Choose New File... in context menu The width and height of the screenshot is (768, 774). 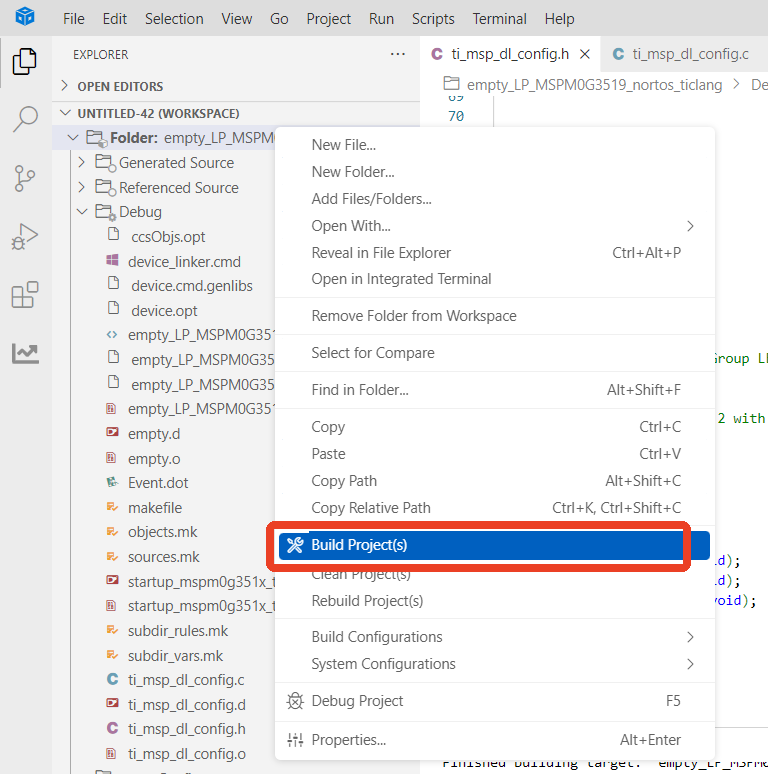point(495,145)
